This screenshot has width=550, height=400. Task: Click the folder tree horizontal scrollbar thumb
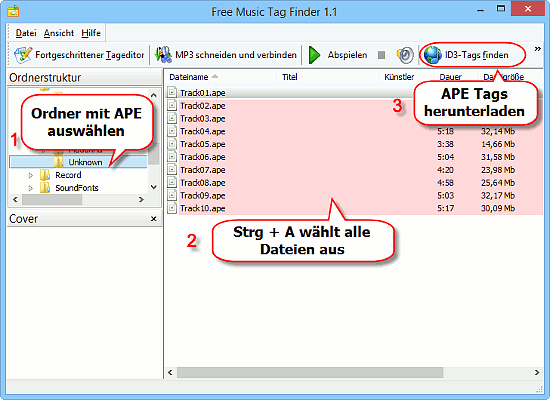click(x=52, y=200)
